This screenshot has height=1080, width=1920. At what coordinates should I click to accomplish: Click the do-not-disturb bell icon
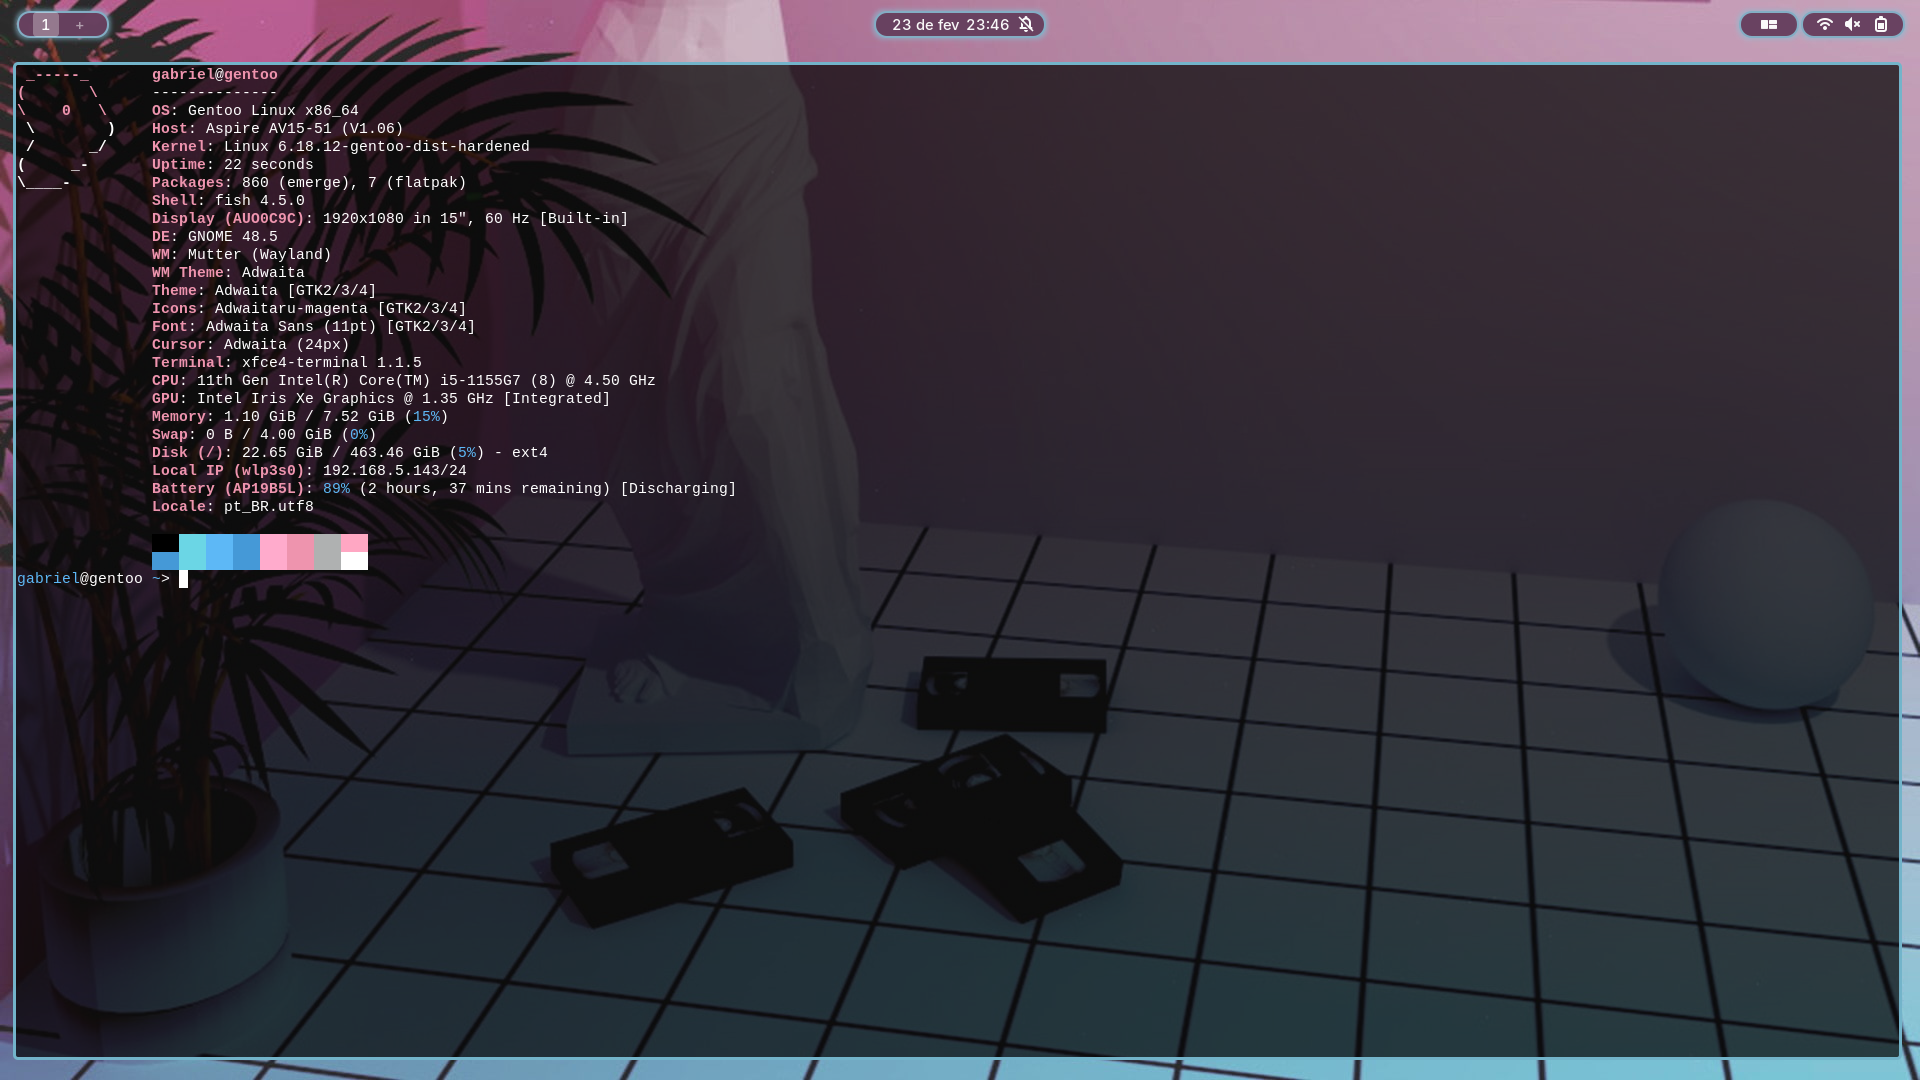pyautogui.click(x=1026, y=24)
